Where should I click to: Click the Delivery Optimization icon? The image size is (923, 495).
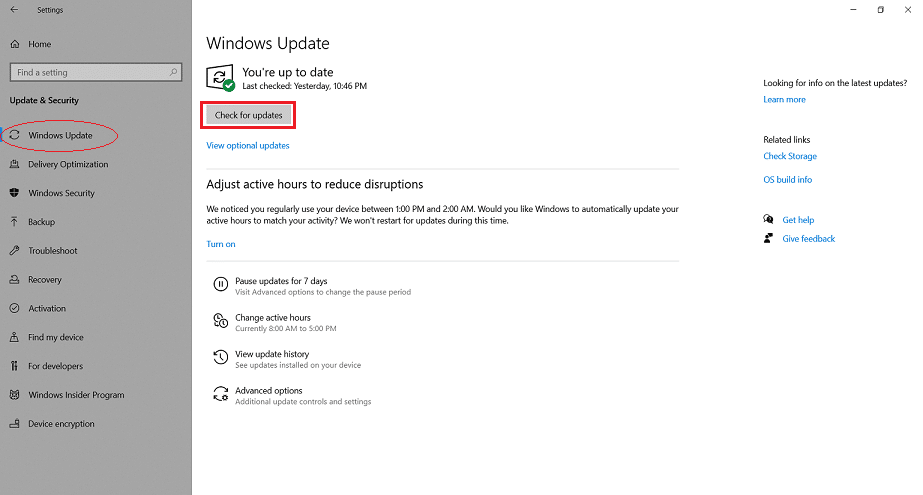(15, 164)
